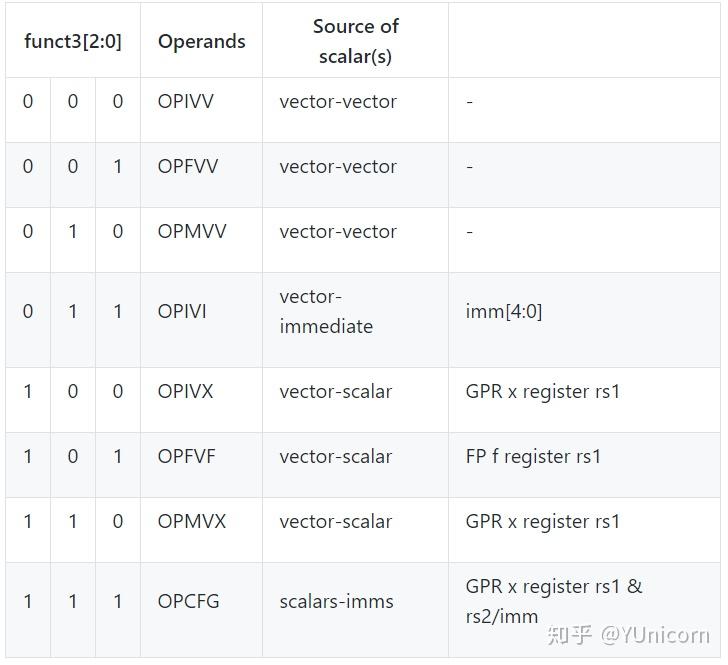The height and width of the screenshot is (665, 728).
Task: Select the OPMVV operand cell
Action: pos(191,232)
